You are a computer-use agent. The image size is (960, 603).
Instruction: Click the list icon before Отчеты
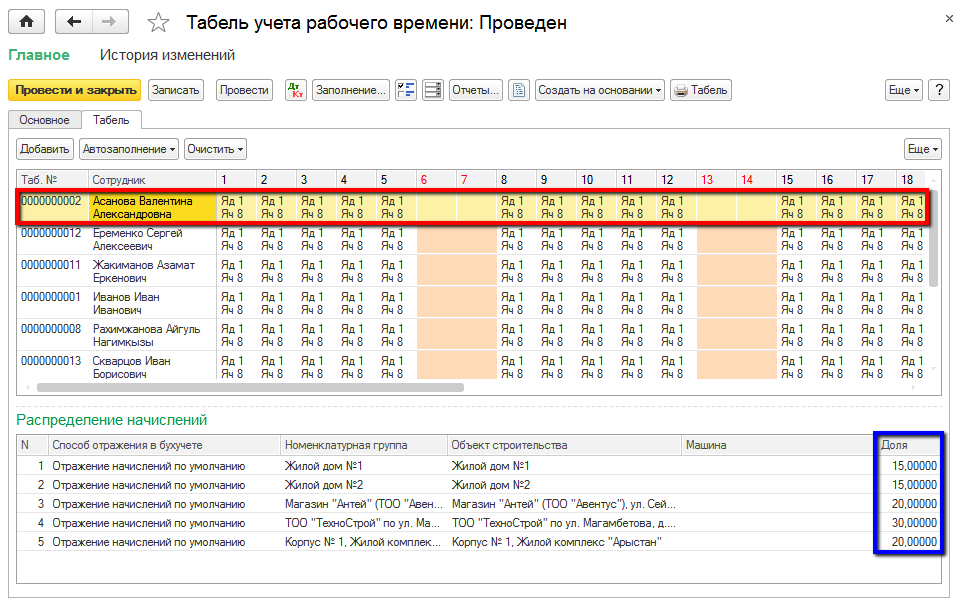(433, 90)
